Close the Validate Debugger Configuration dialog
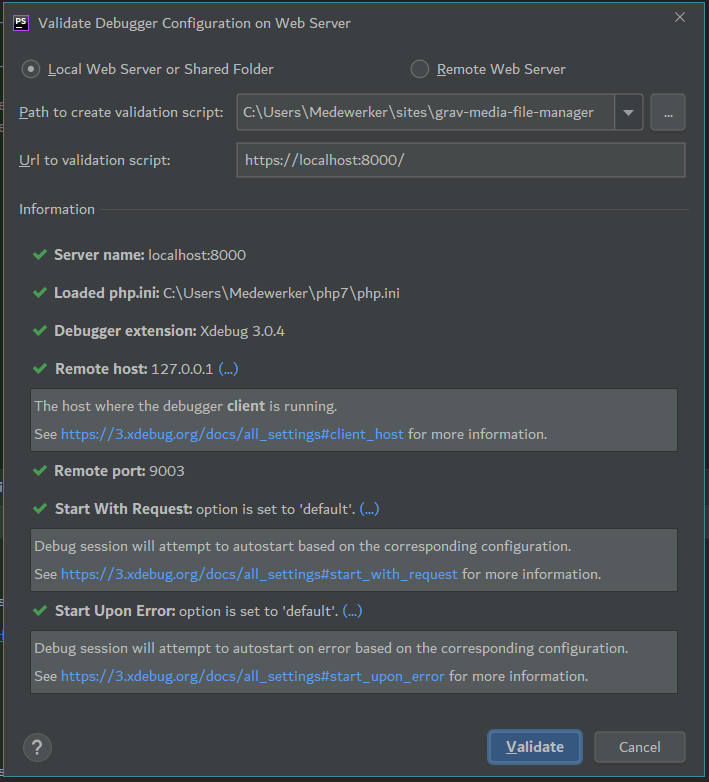The width and height of the screenshot is (709, 782). 680,17
